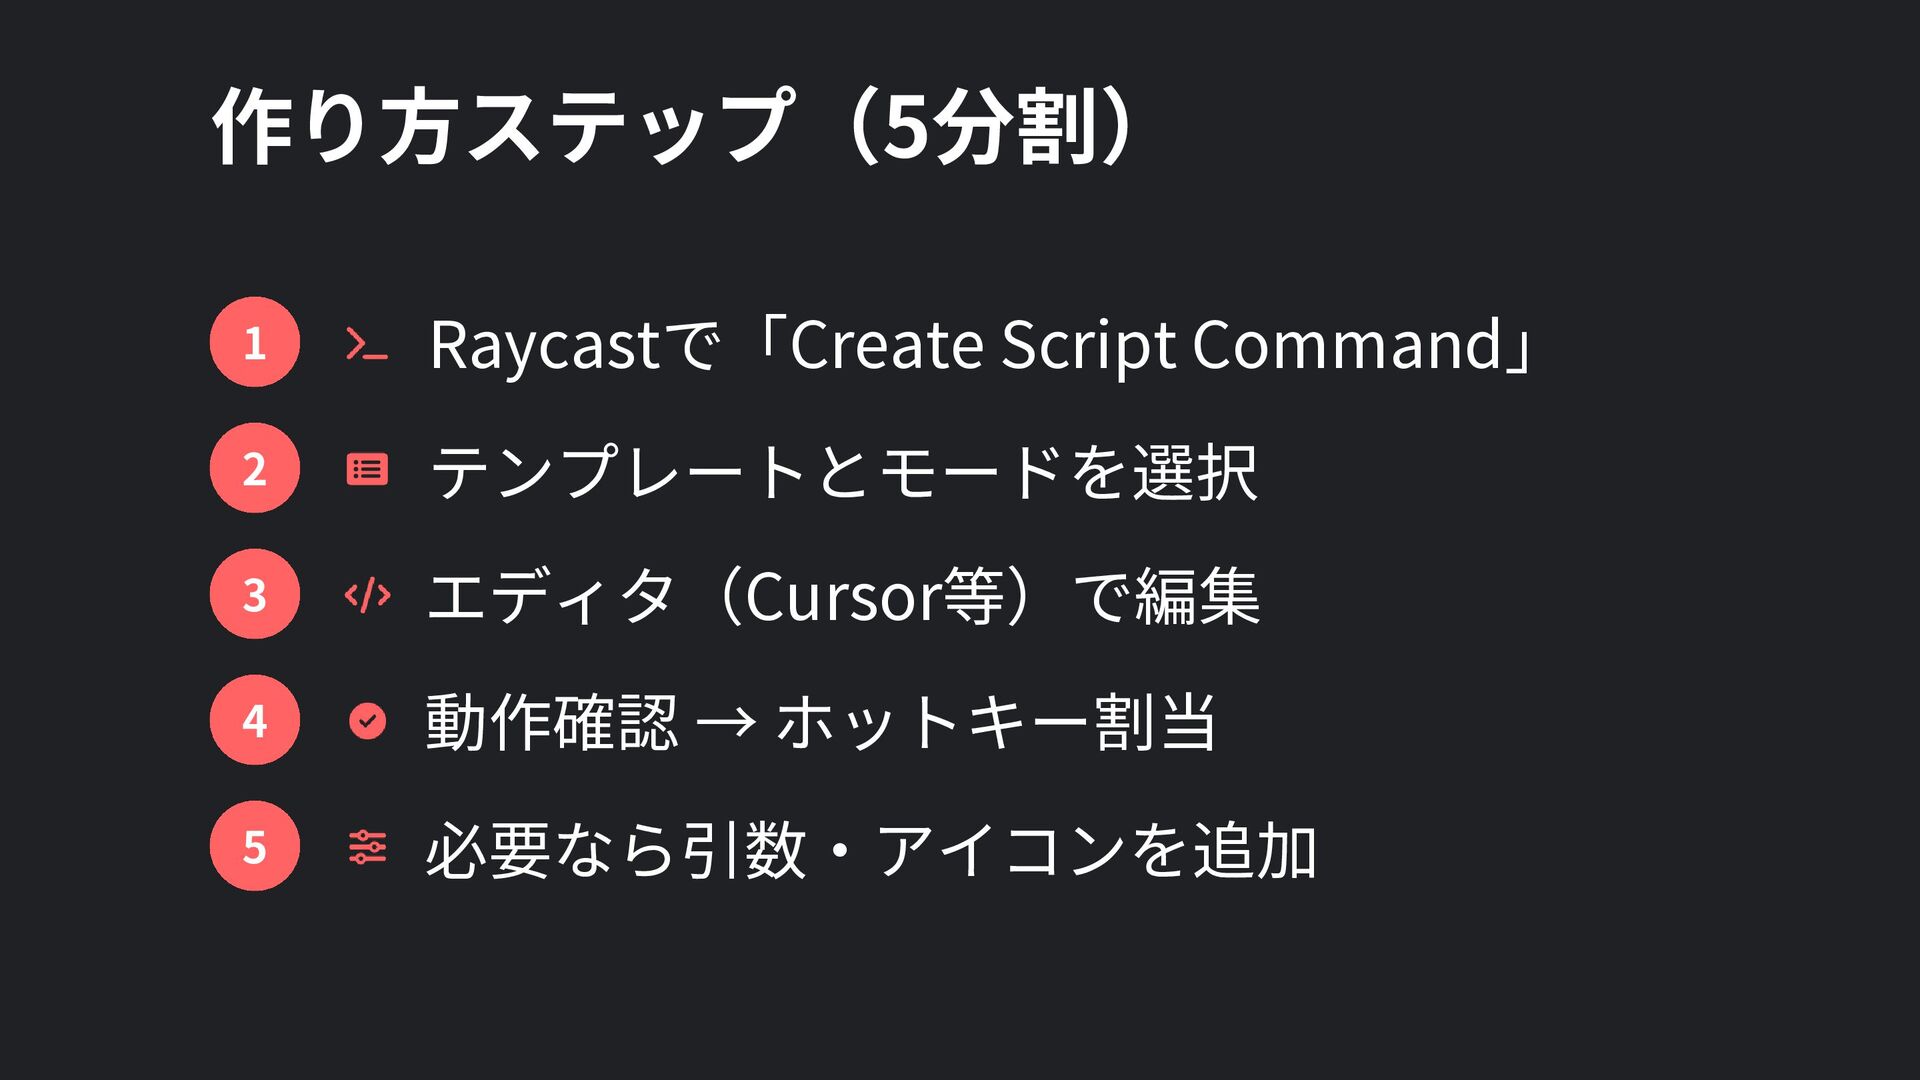Viewport: 1920px width, 1080px height.
Task: Click the word Raycast in step 1
Action: pos(544,347)
